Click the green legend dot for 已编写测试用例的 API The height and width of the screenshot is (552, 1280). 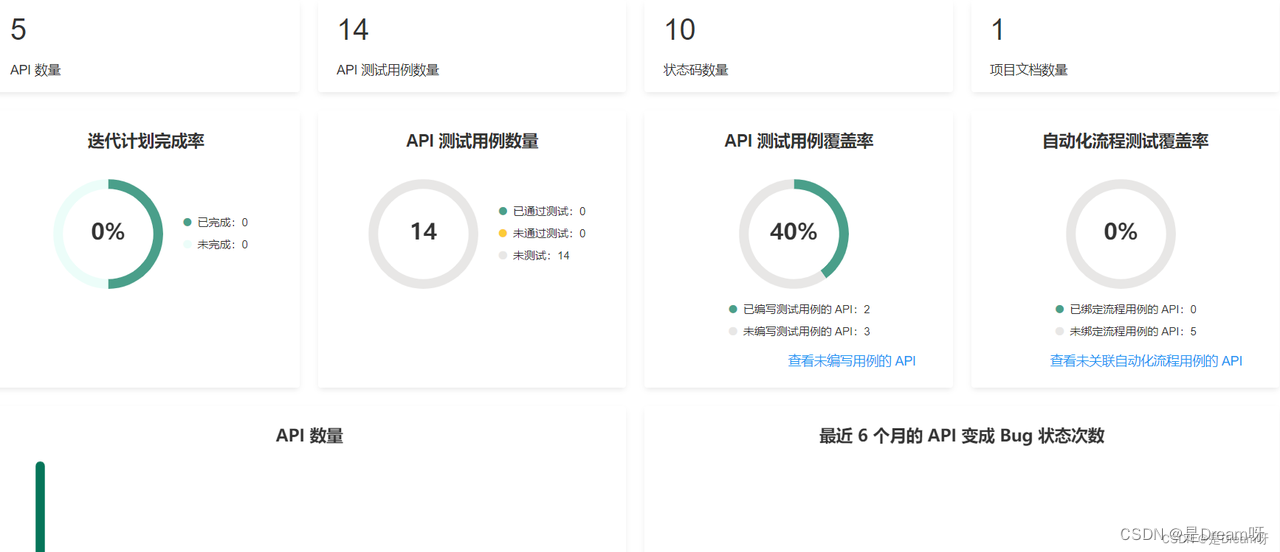733,309
